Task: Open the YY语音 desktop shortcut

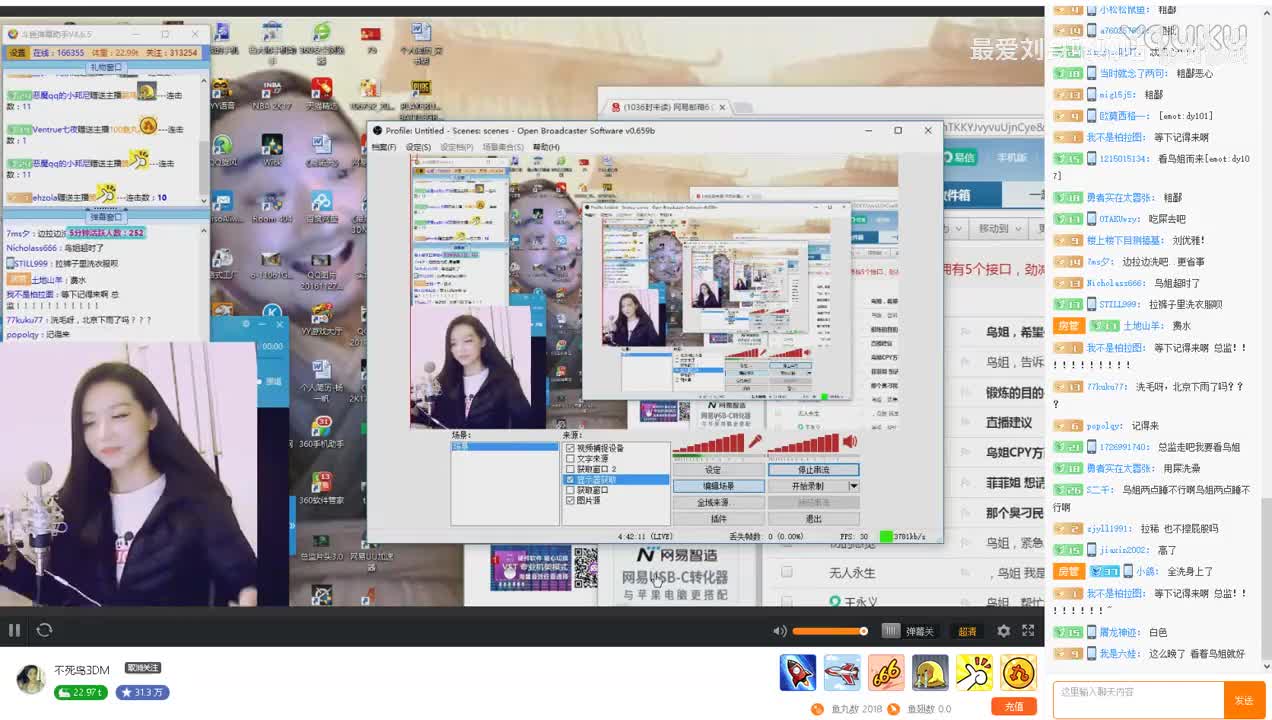Action: pyautogui.click(x=222, y=94)
